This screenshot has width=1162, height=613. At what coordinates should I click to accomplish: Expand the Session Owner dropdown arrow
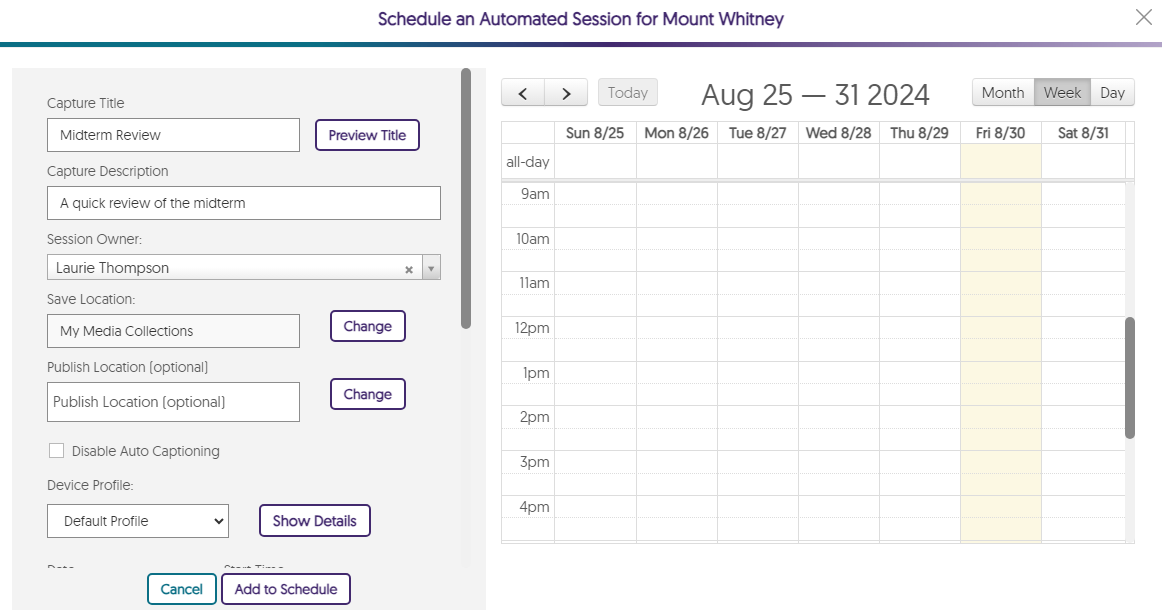(x=430, y=268)
